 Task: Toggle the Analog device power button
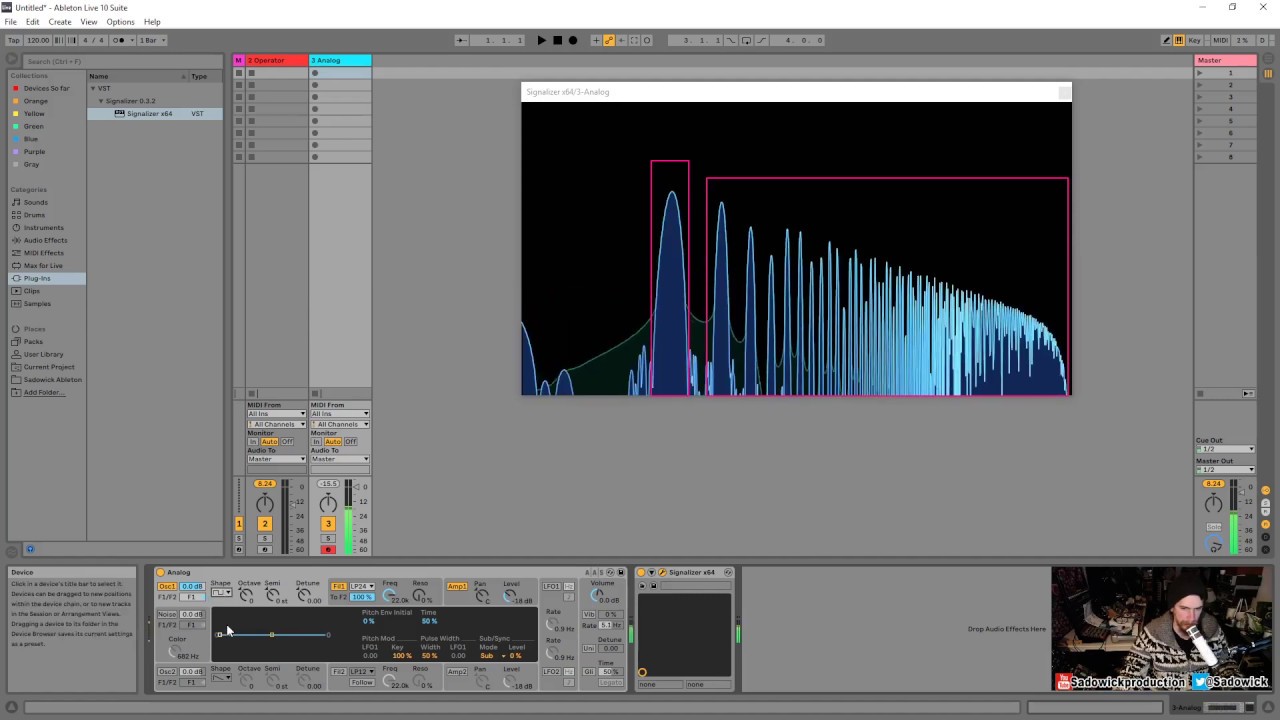pyautogui.click(x=160, y=573)
